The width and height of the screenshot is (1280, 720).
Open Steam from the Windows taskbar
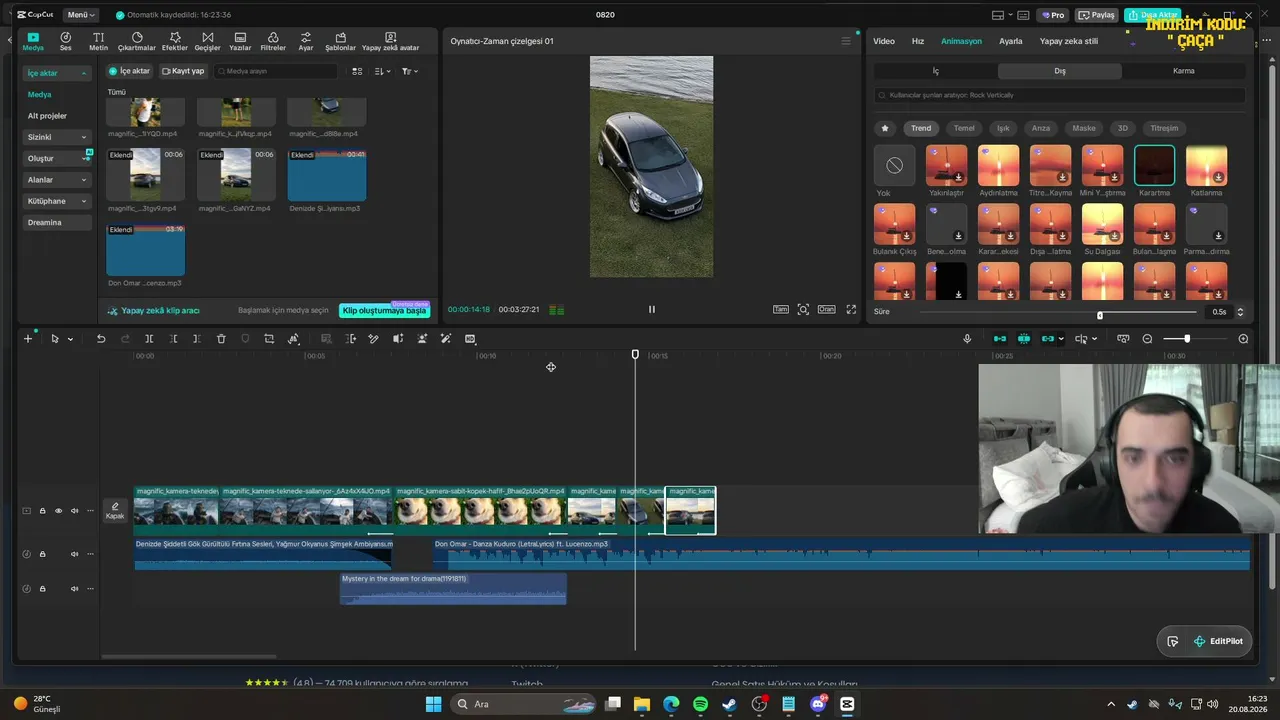tap(729, 704)
